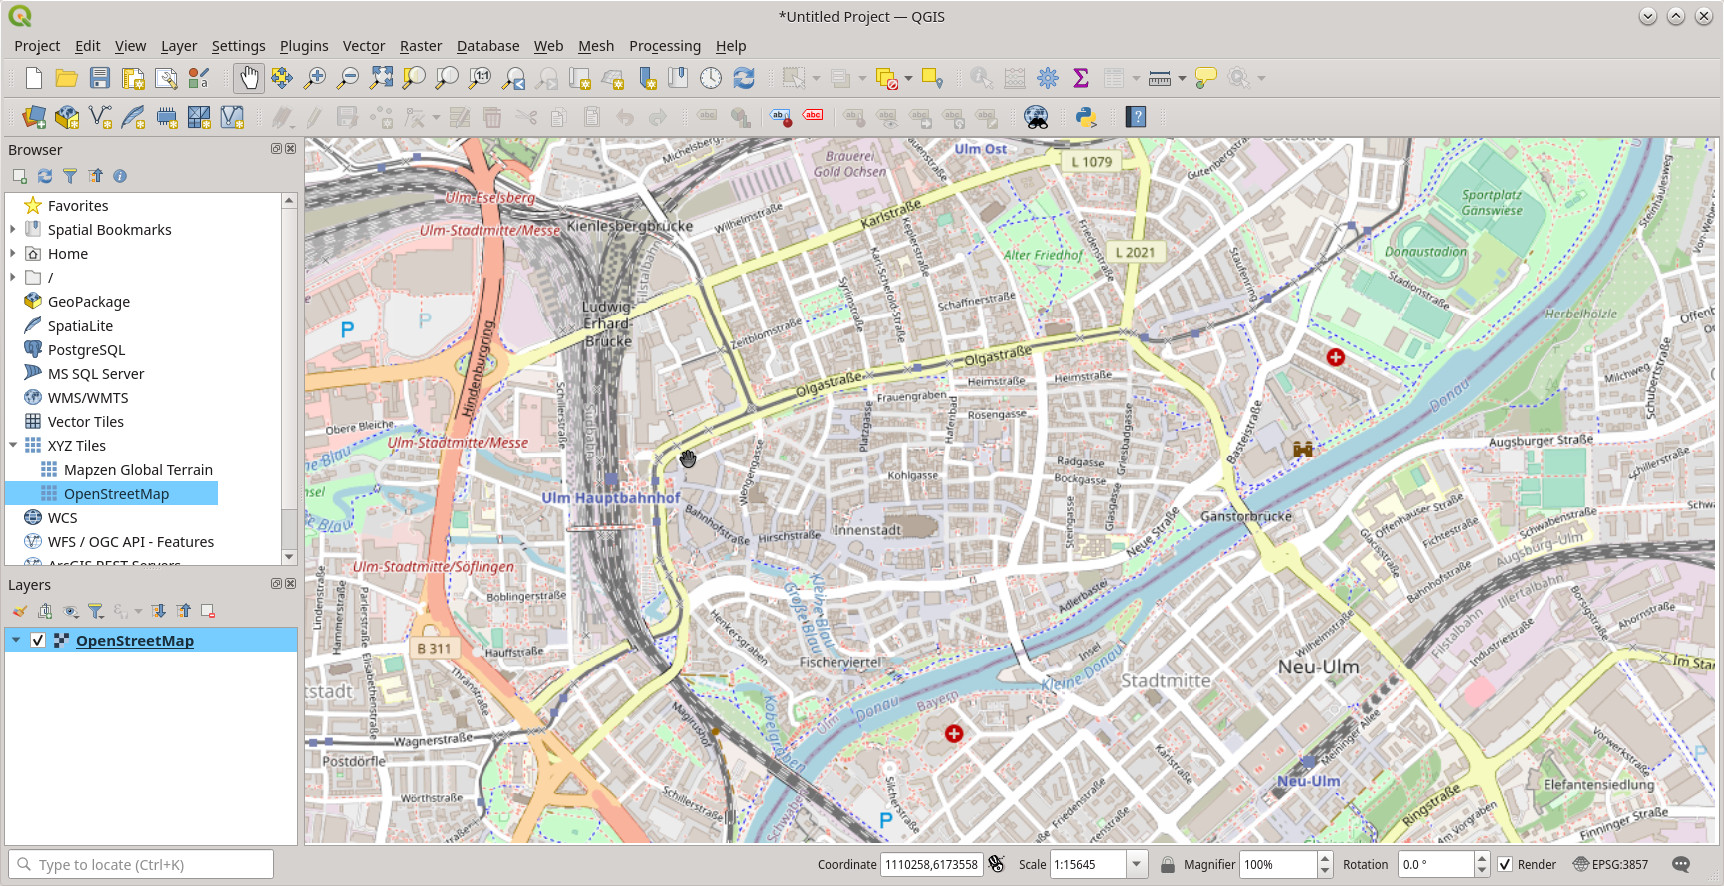Increase the Magnifier value with up arrow

(x=1325, y=859)
